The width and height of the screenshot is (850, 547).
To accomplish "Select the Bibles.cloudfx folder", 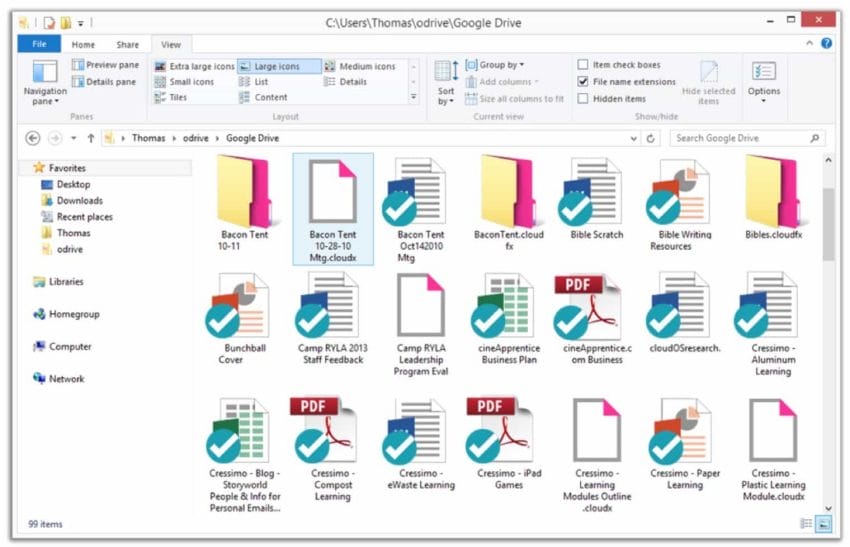I will pyautogui.click(x=773, y=197).
